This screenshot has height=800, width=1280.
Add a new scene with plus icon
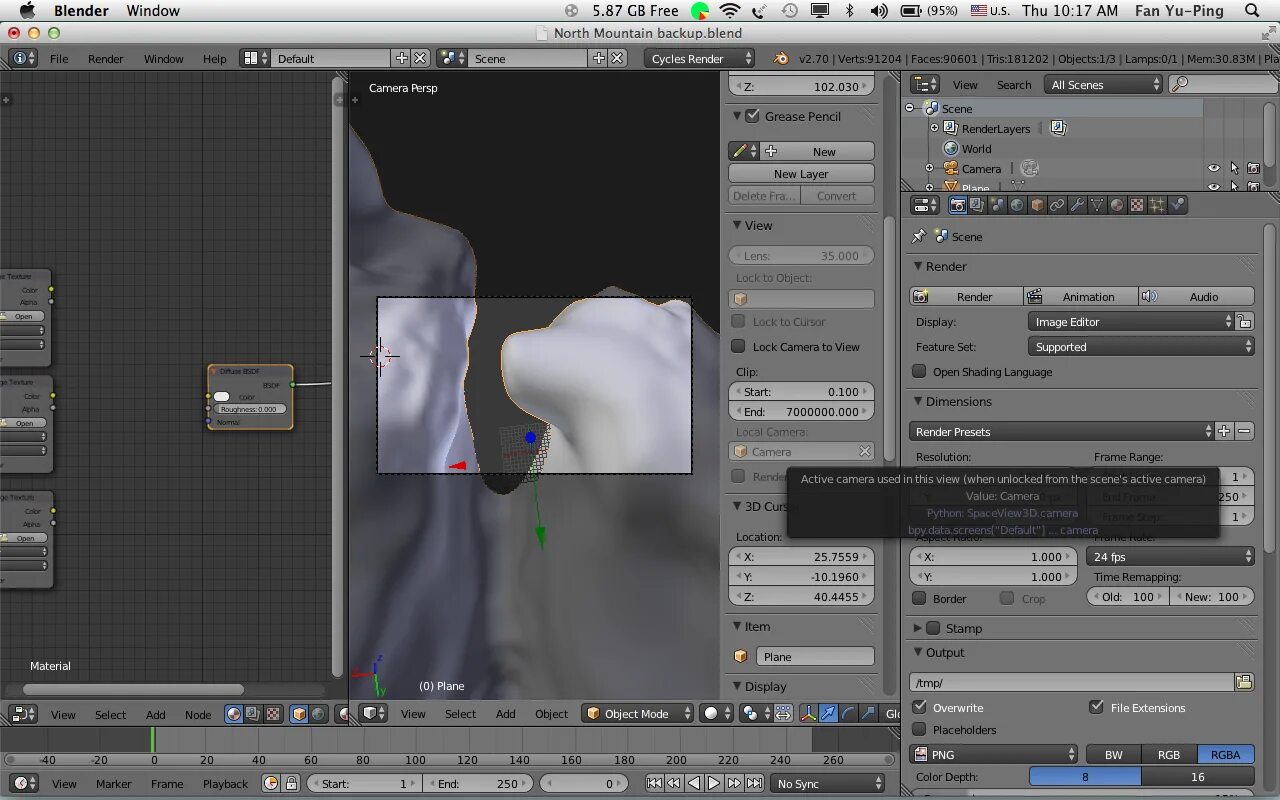point(598,58)
